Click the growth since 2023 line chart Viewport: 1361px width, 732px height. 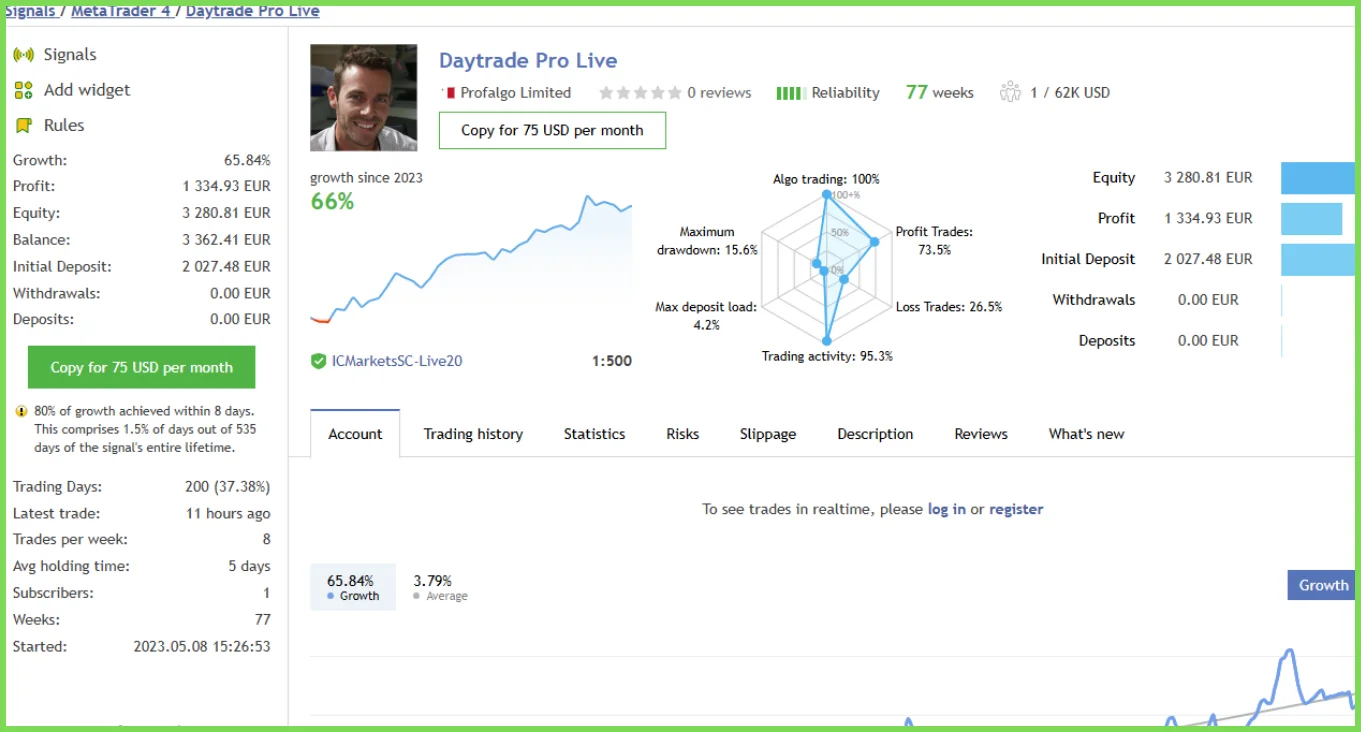(x=471, y=258)
